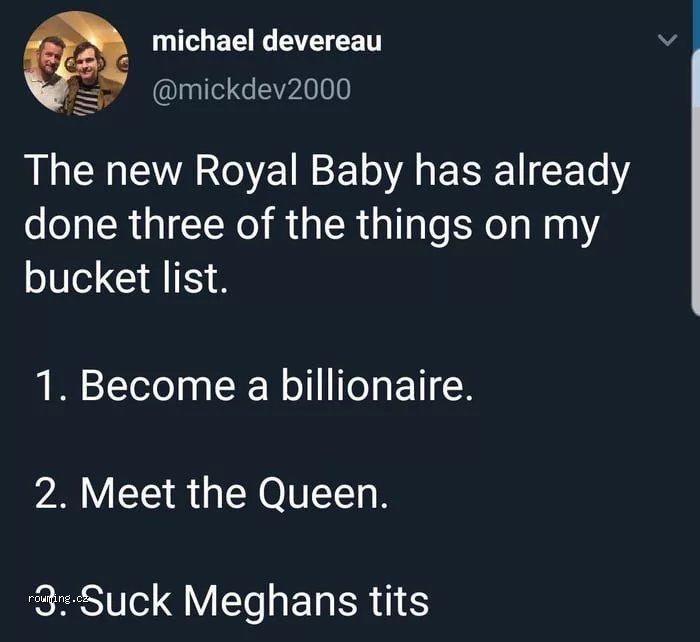The height and width of the screenshot is (642, 700).
Task: Open the michael devereau display name
Action: pos(266,42)
